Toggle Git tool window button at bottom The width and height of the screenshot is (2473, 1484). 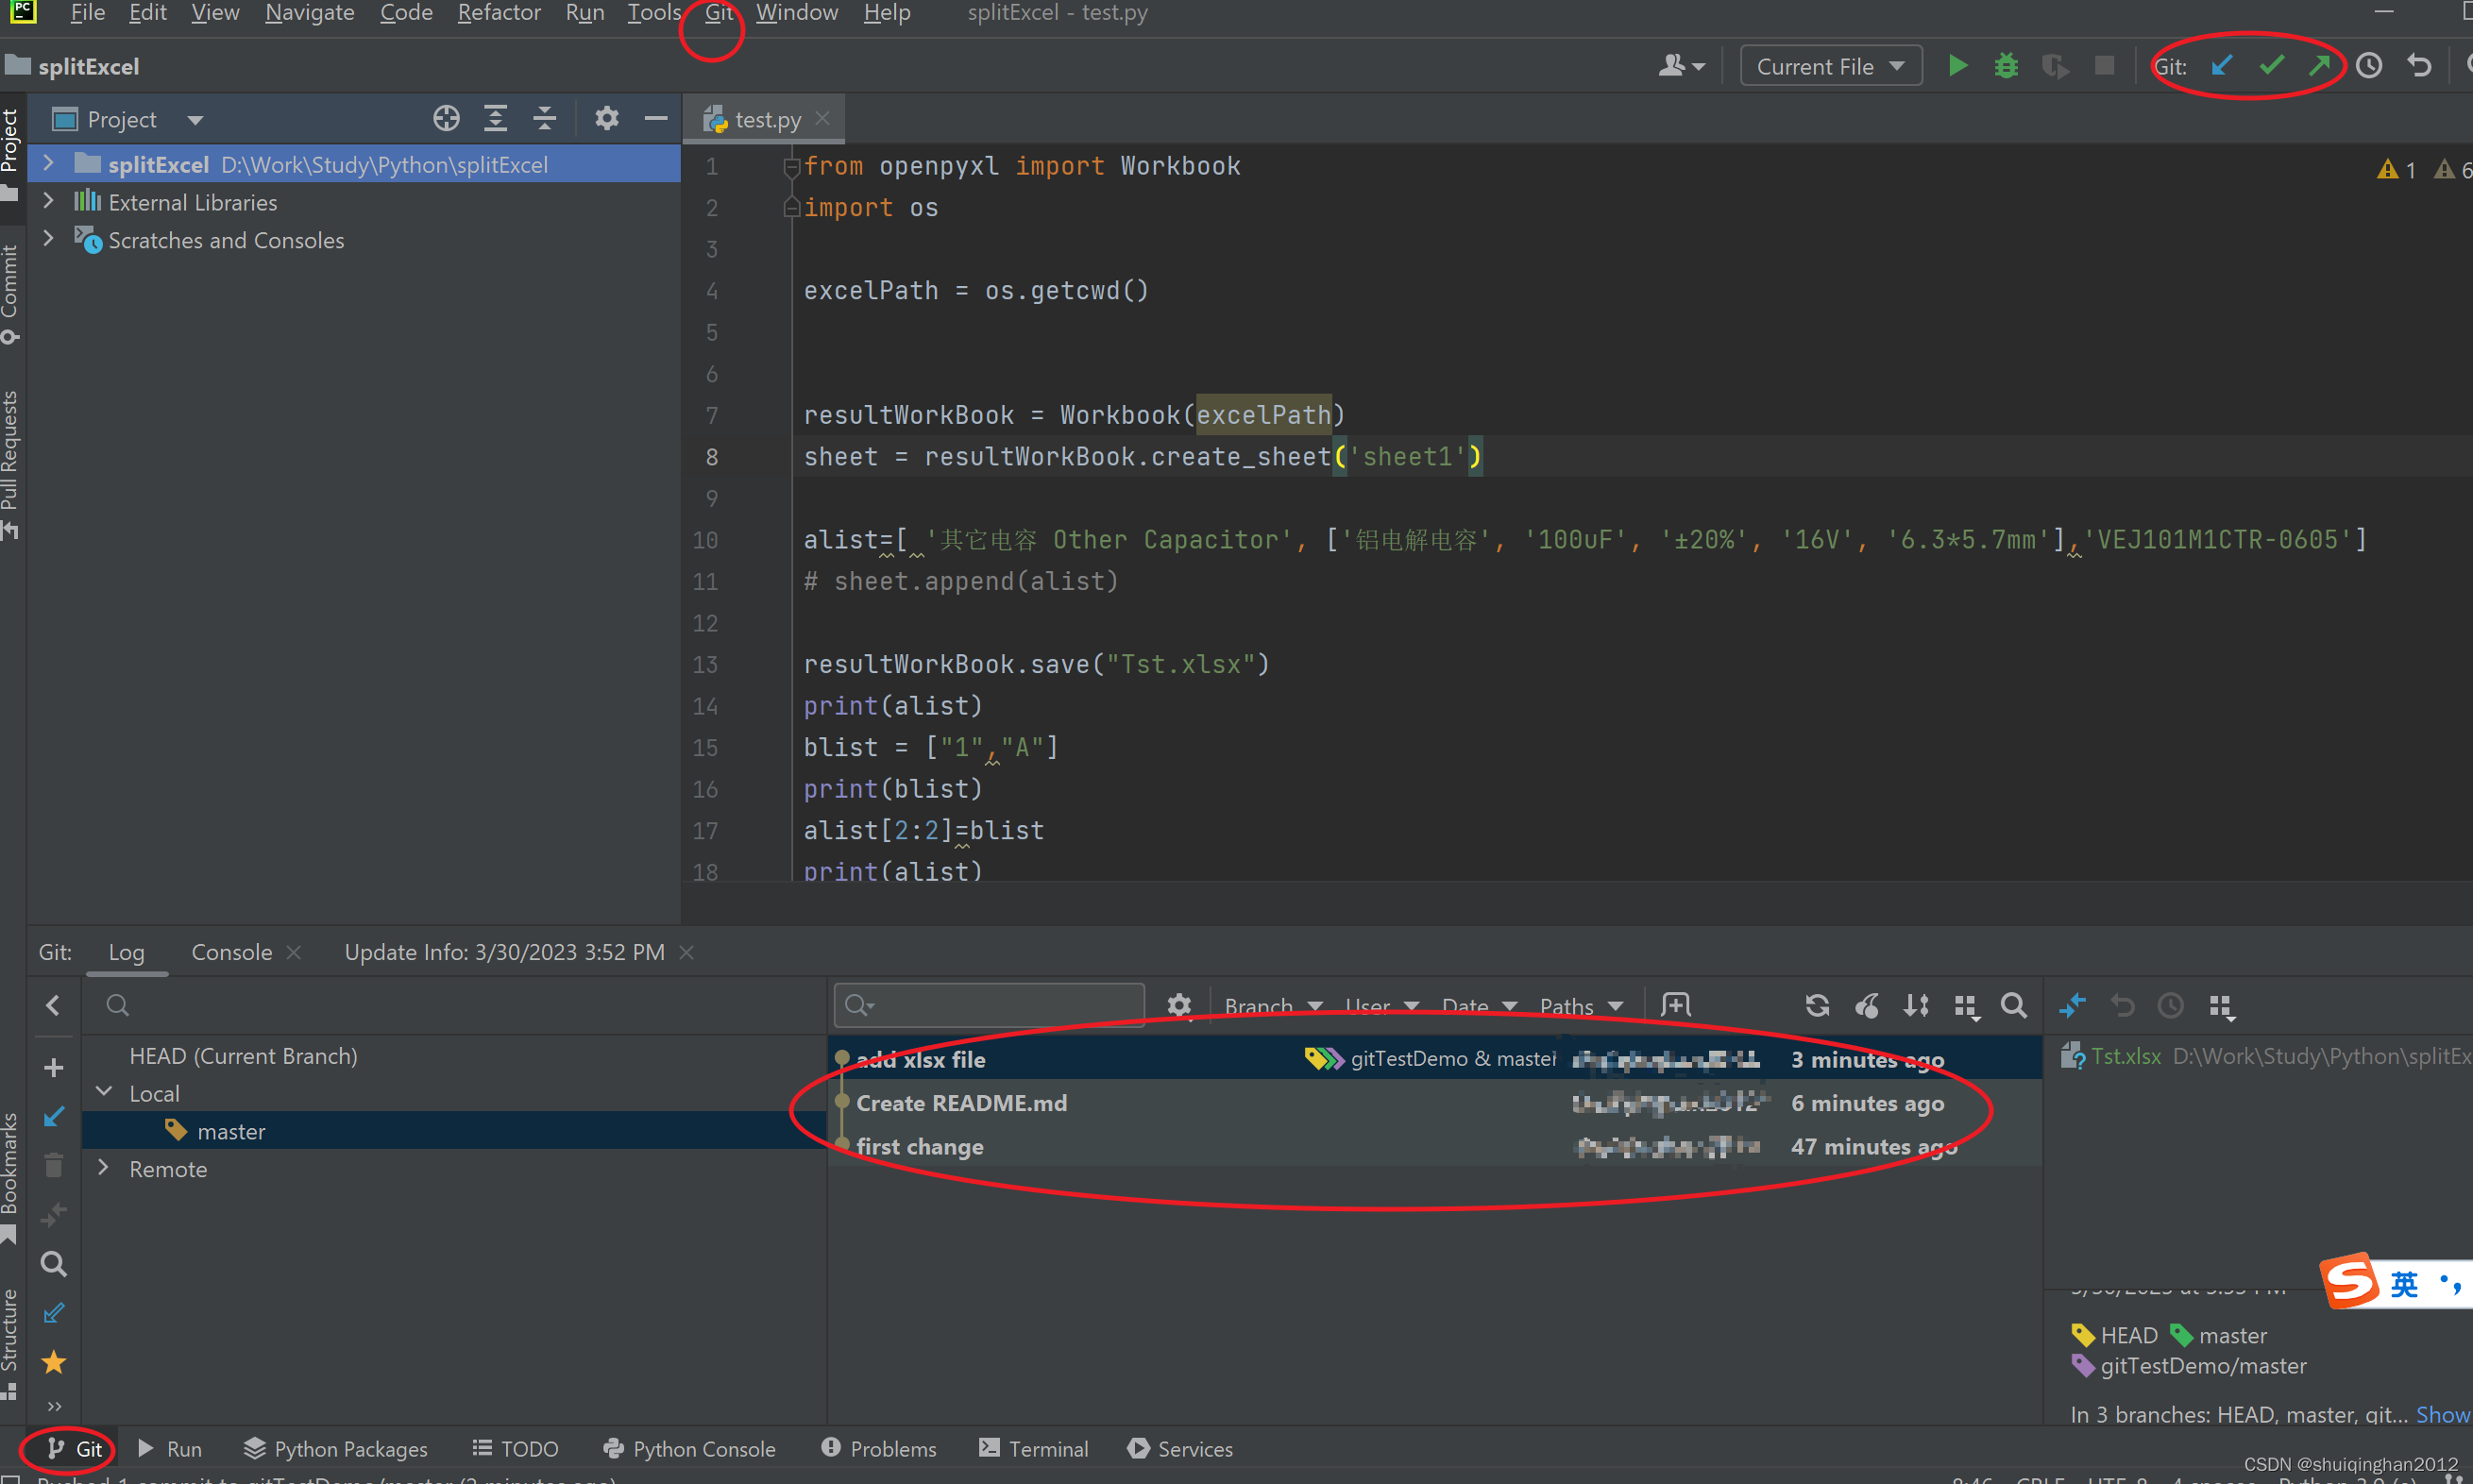pyautogui.click(x=76, y=1448)
